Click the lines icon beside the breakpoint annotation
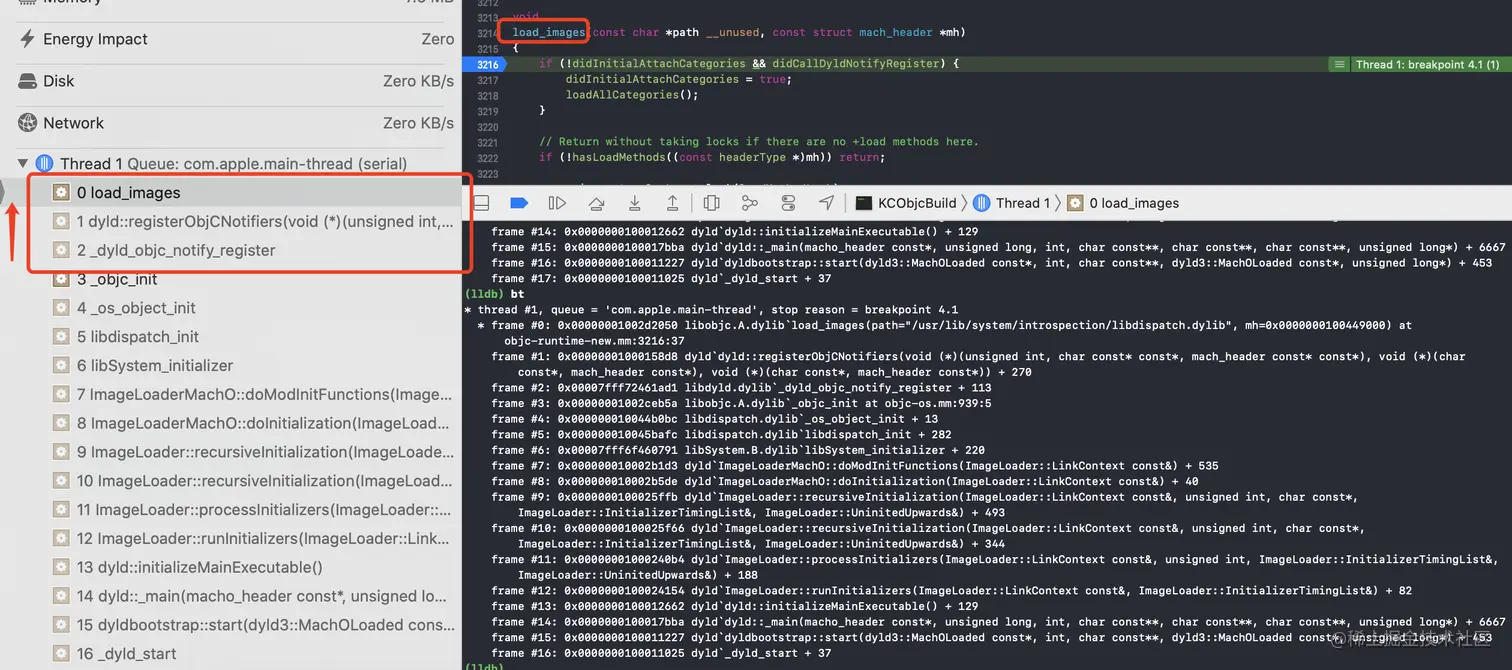This screenshot has width=1512, height=670. [x=1338, y=64]
